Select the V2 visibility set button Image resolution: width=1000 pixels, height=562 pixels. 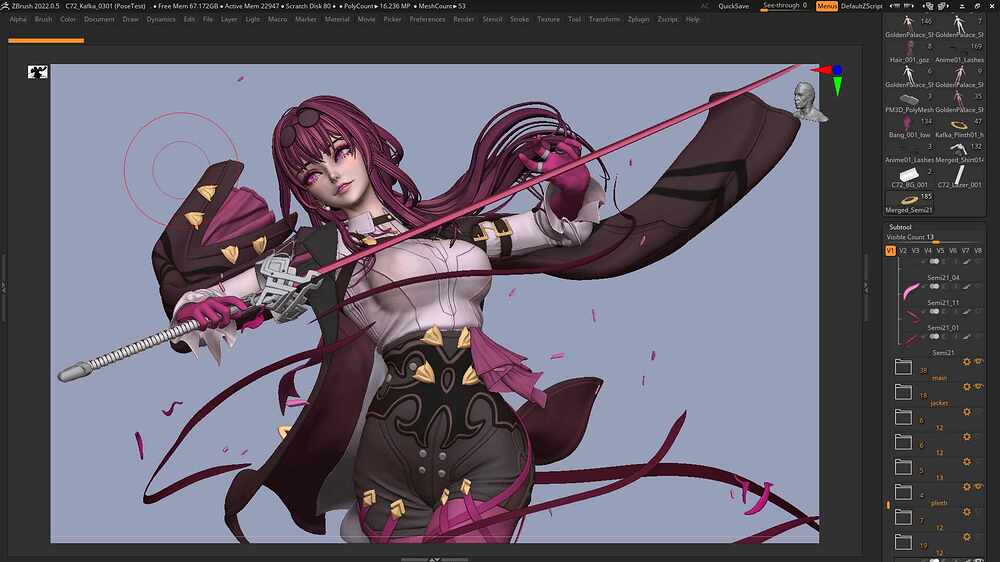903,251
